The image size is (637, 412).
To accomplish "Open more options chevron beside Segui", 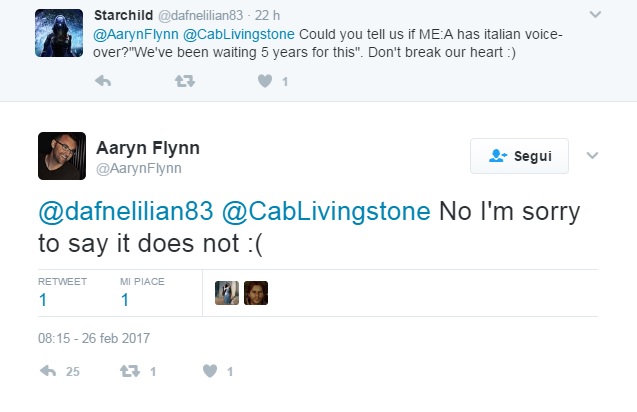I will [x=591, y=156].
